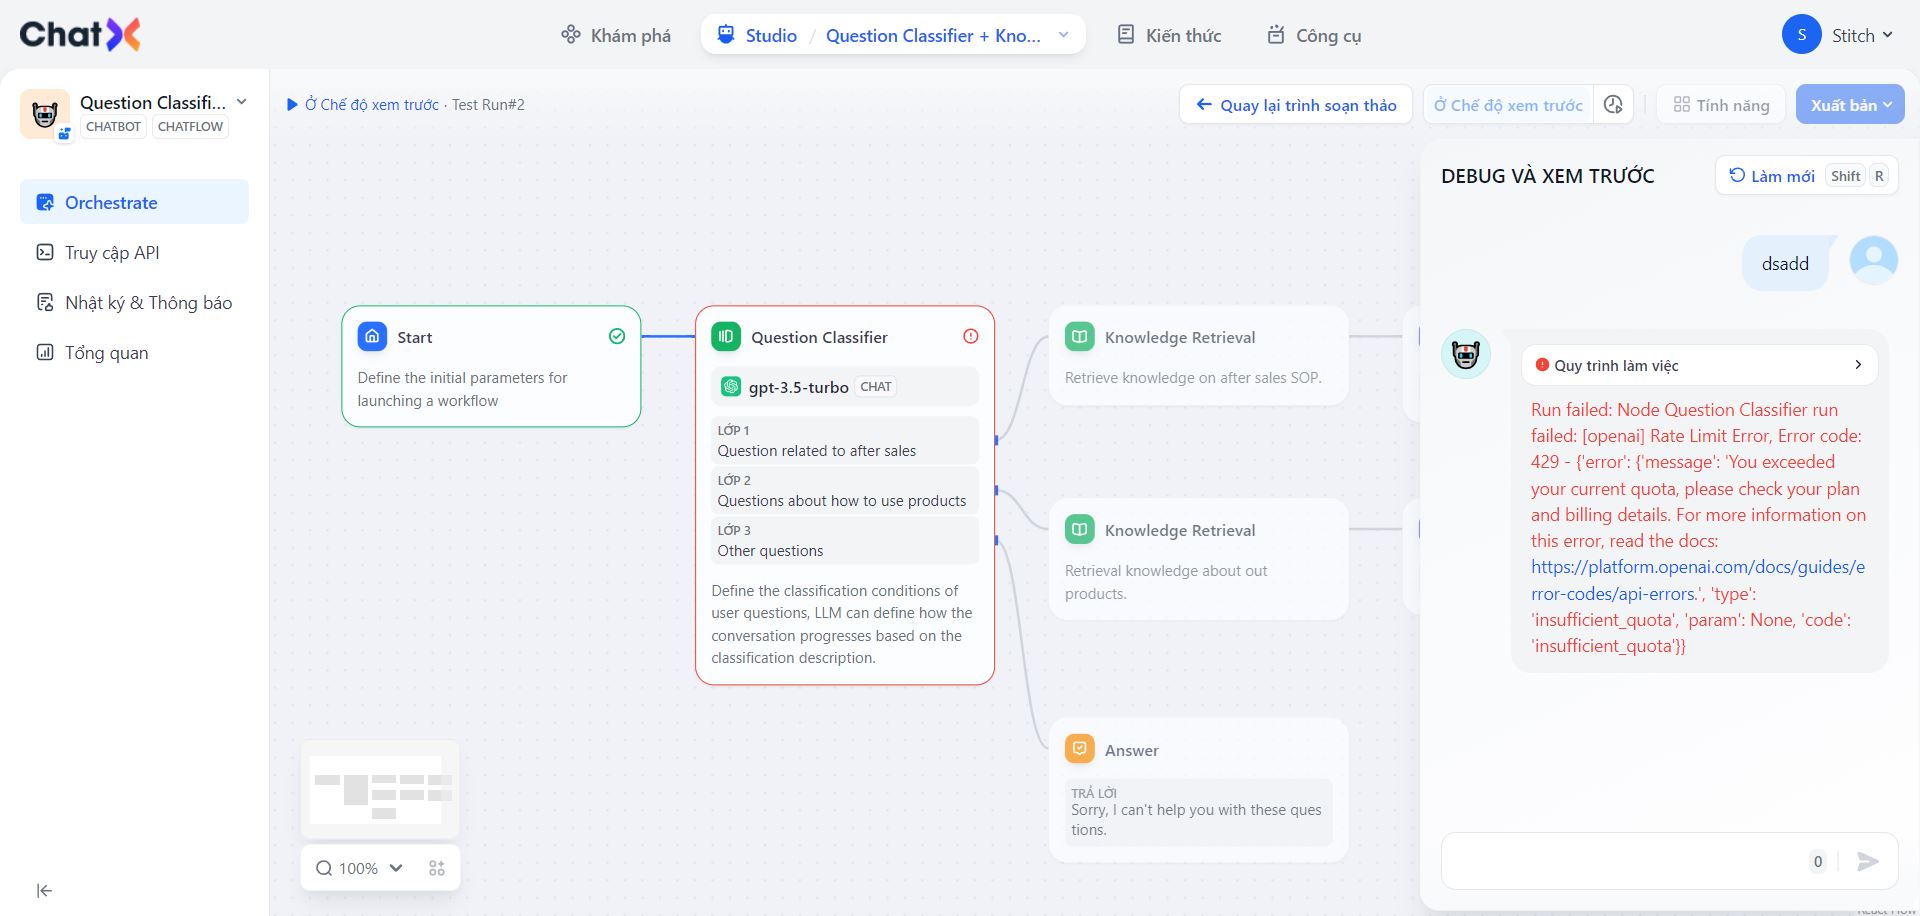Viewport: 1920px width, 916px height.
Task: Click the Start node home icon
Action: coord(372,337)
